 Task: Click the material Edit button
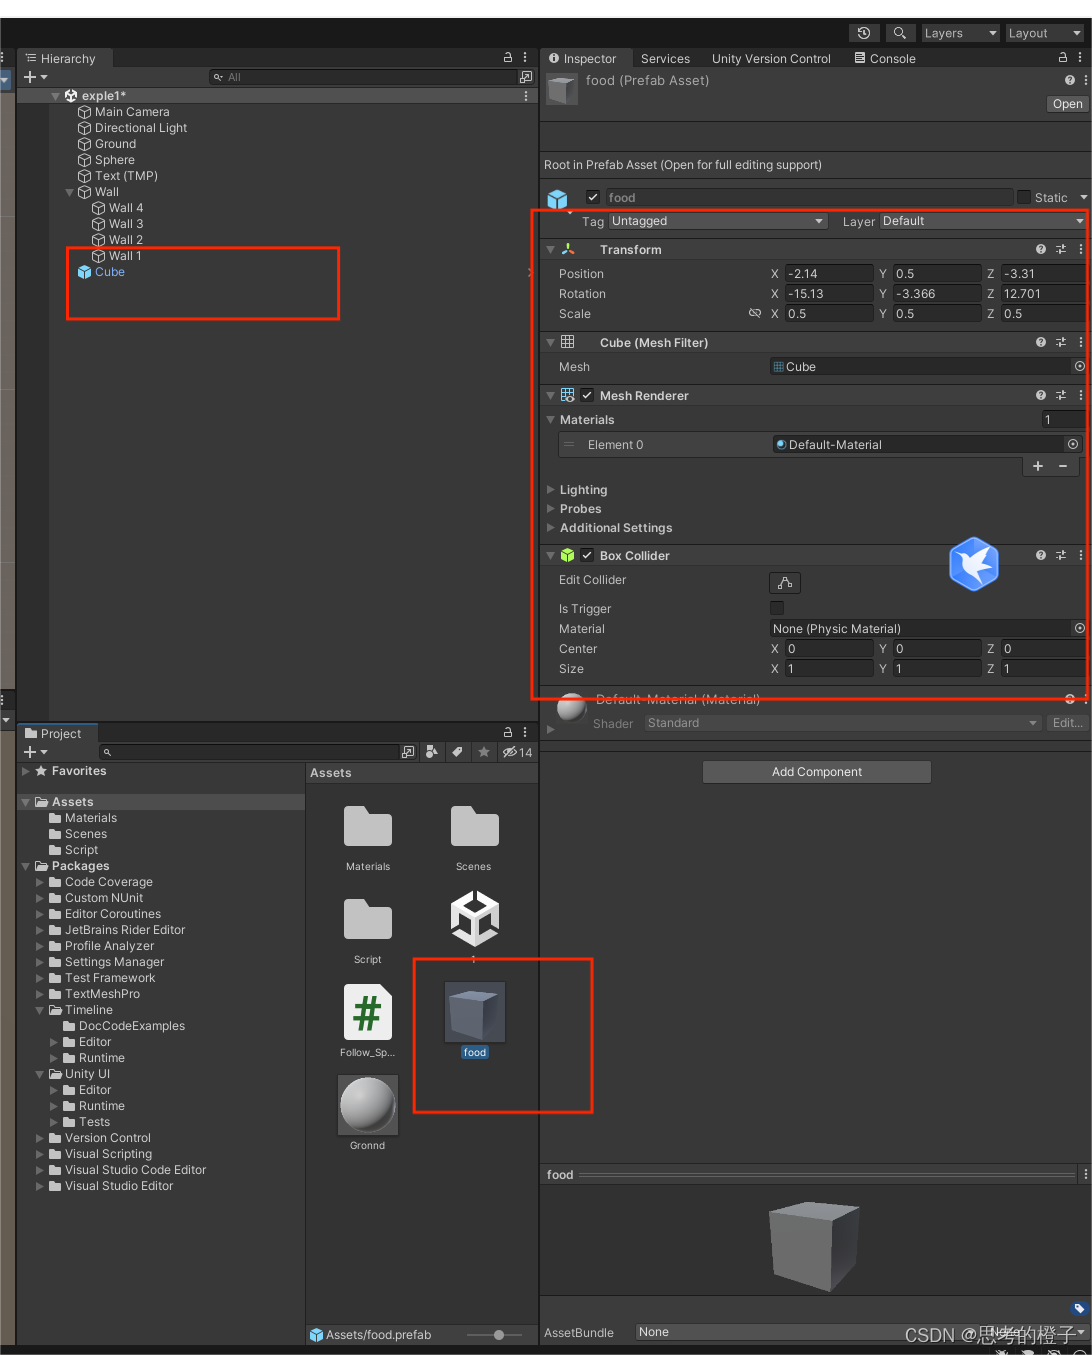(1067, 723)
